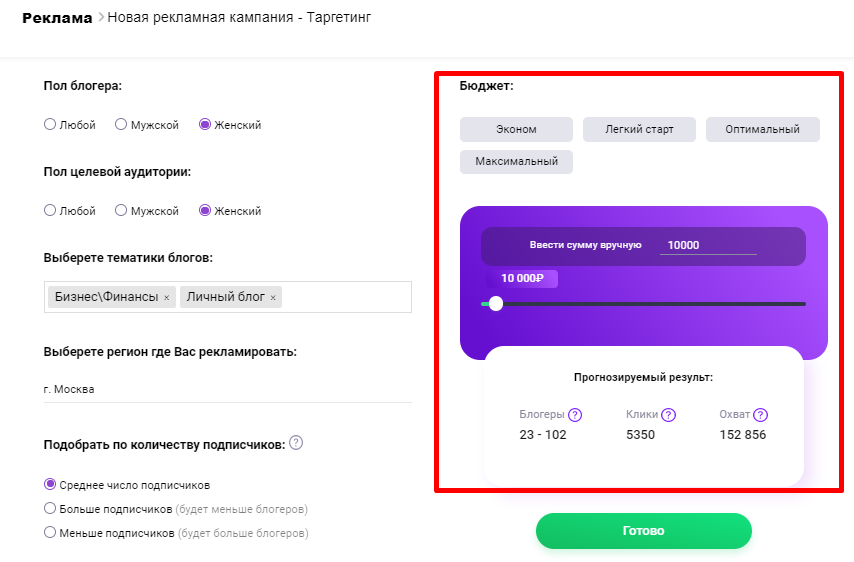The width and height of the screenshot is (854, 562).
Task: Select Любой for blogger gender
Action: click(50, 124)
